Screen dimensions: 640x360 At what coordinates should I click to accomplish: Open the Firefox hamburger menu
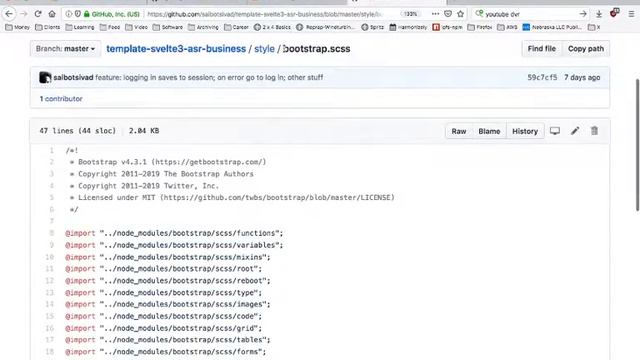click(631, 14)
